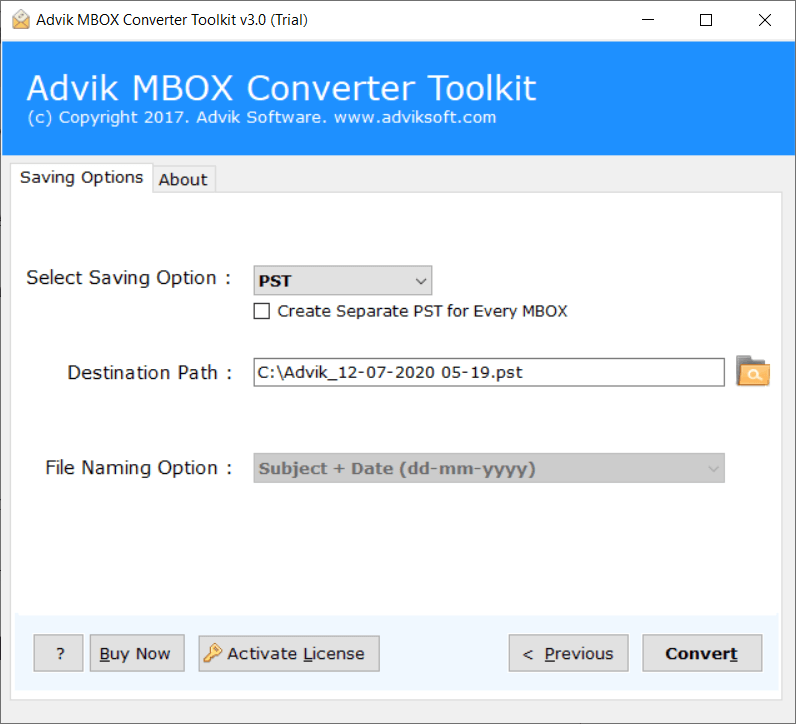Click the Advik envelope icon in title bar
The width and height of the screenshot is (796, 724).
click(x=21, y=20)
